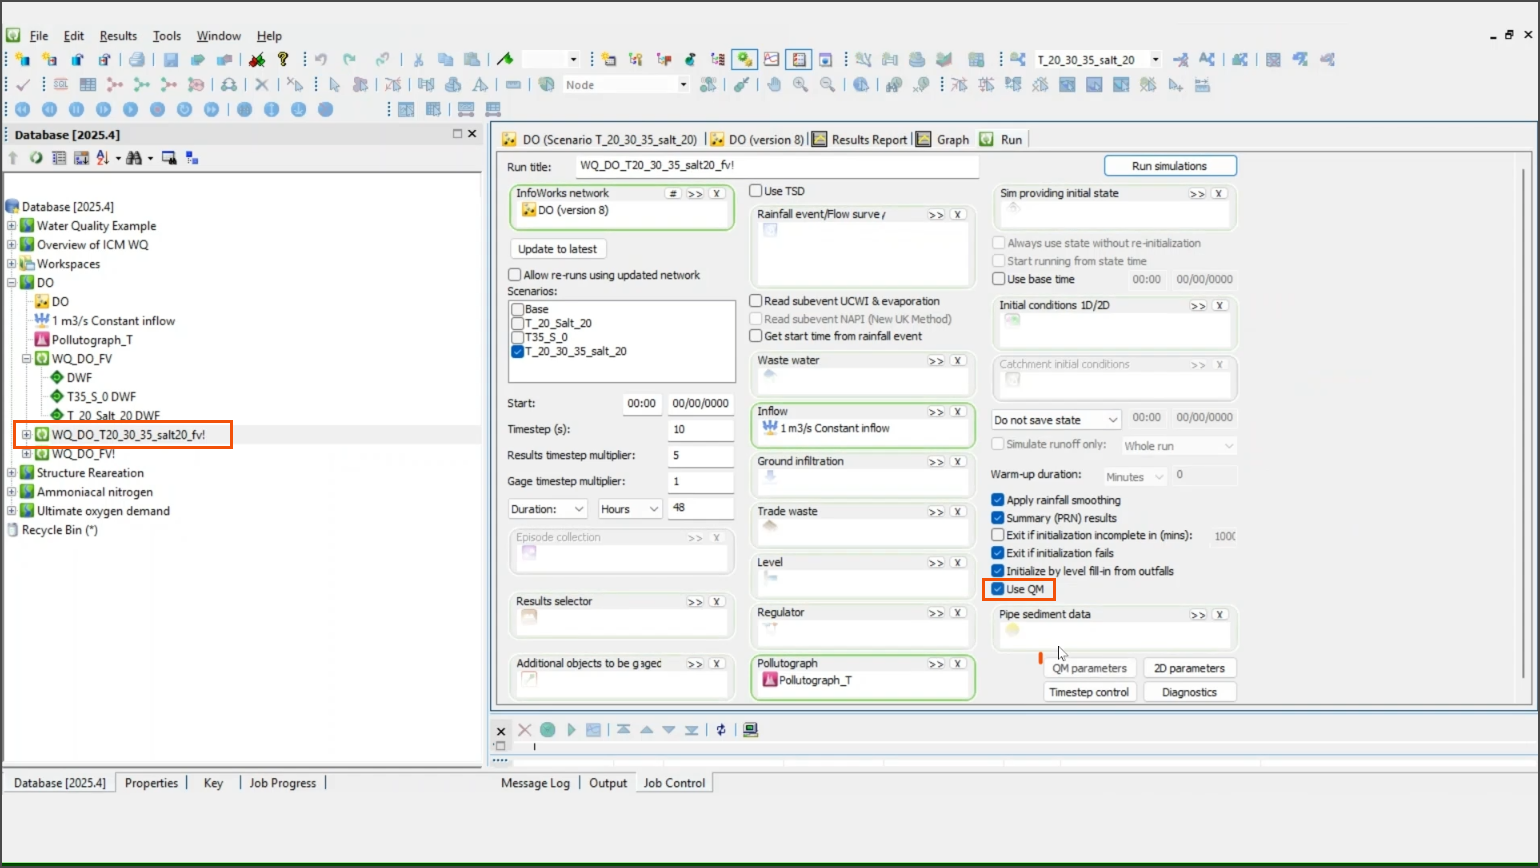The width and height of the screenshot is (1540, 868).
Task: Cut selection using the scissors icon
Action: point(418,59)
